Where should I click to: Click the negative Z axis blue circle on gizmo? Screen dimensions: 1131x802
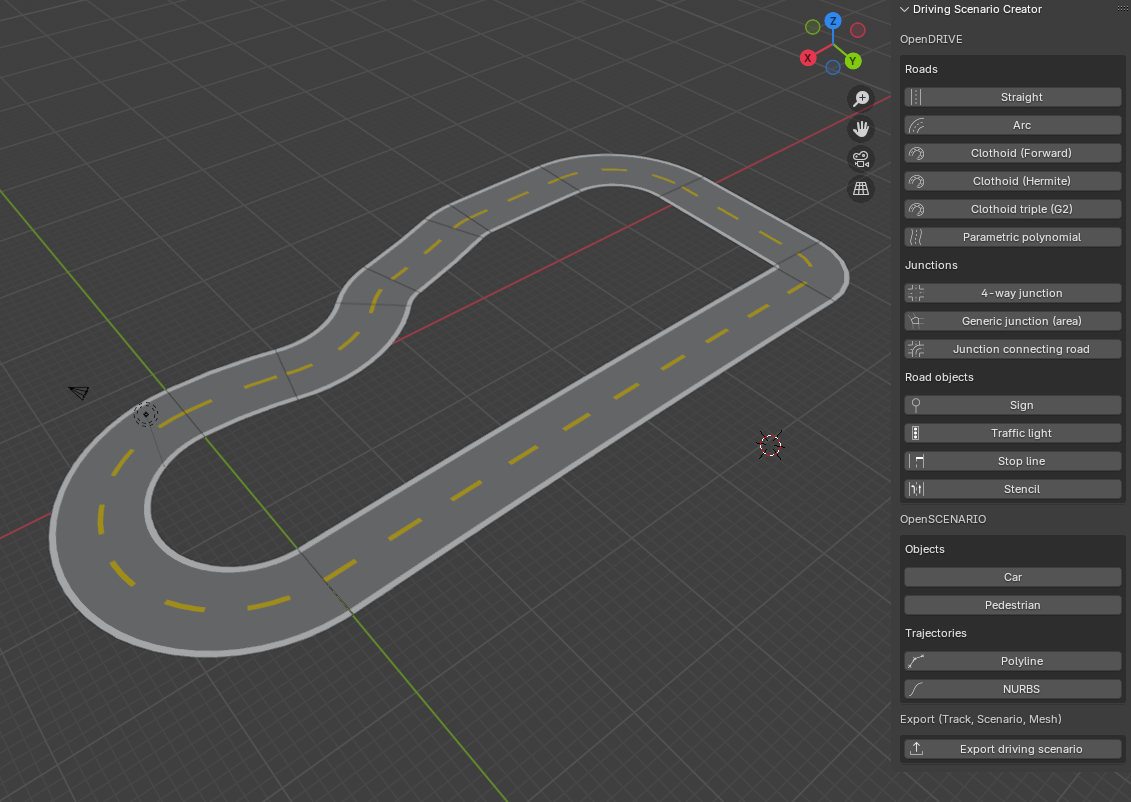[833, 67]
